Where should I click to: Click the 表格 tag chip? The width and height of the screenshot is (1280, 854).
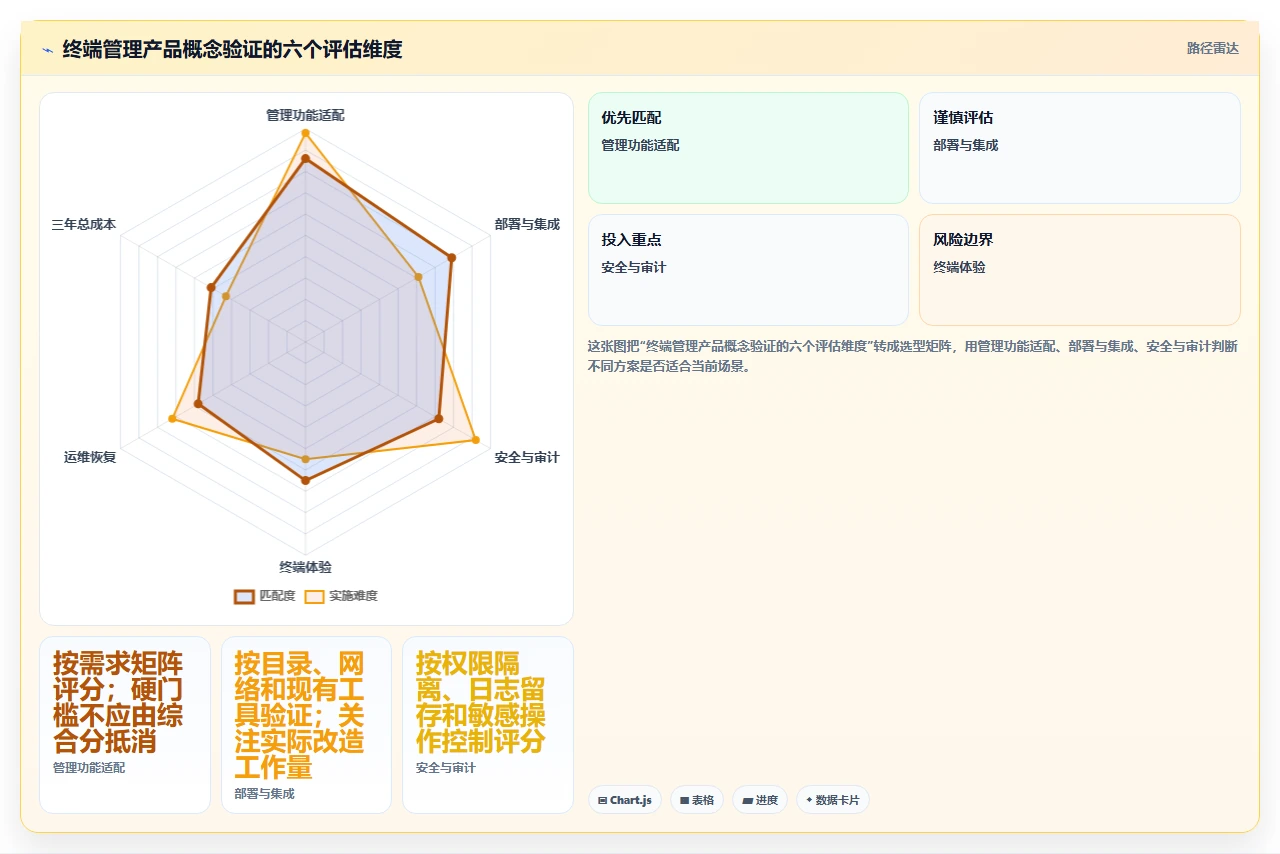click(697, 800)
